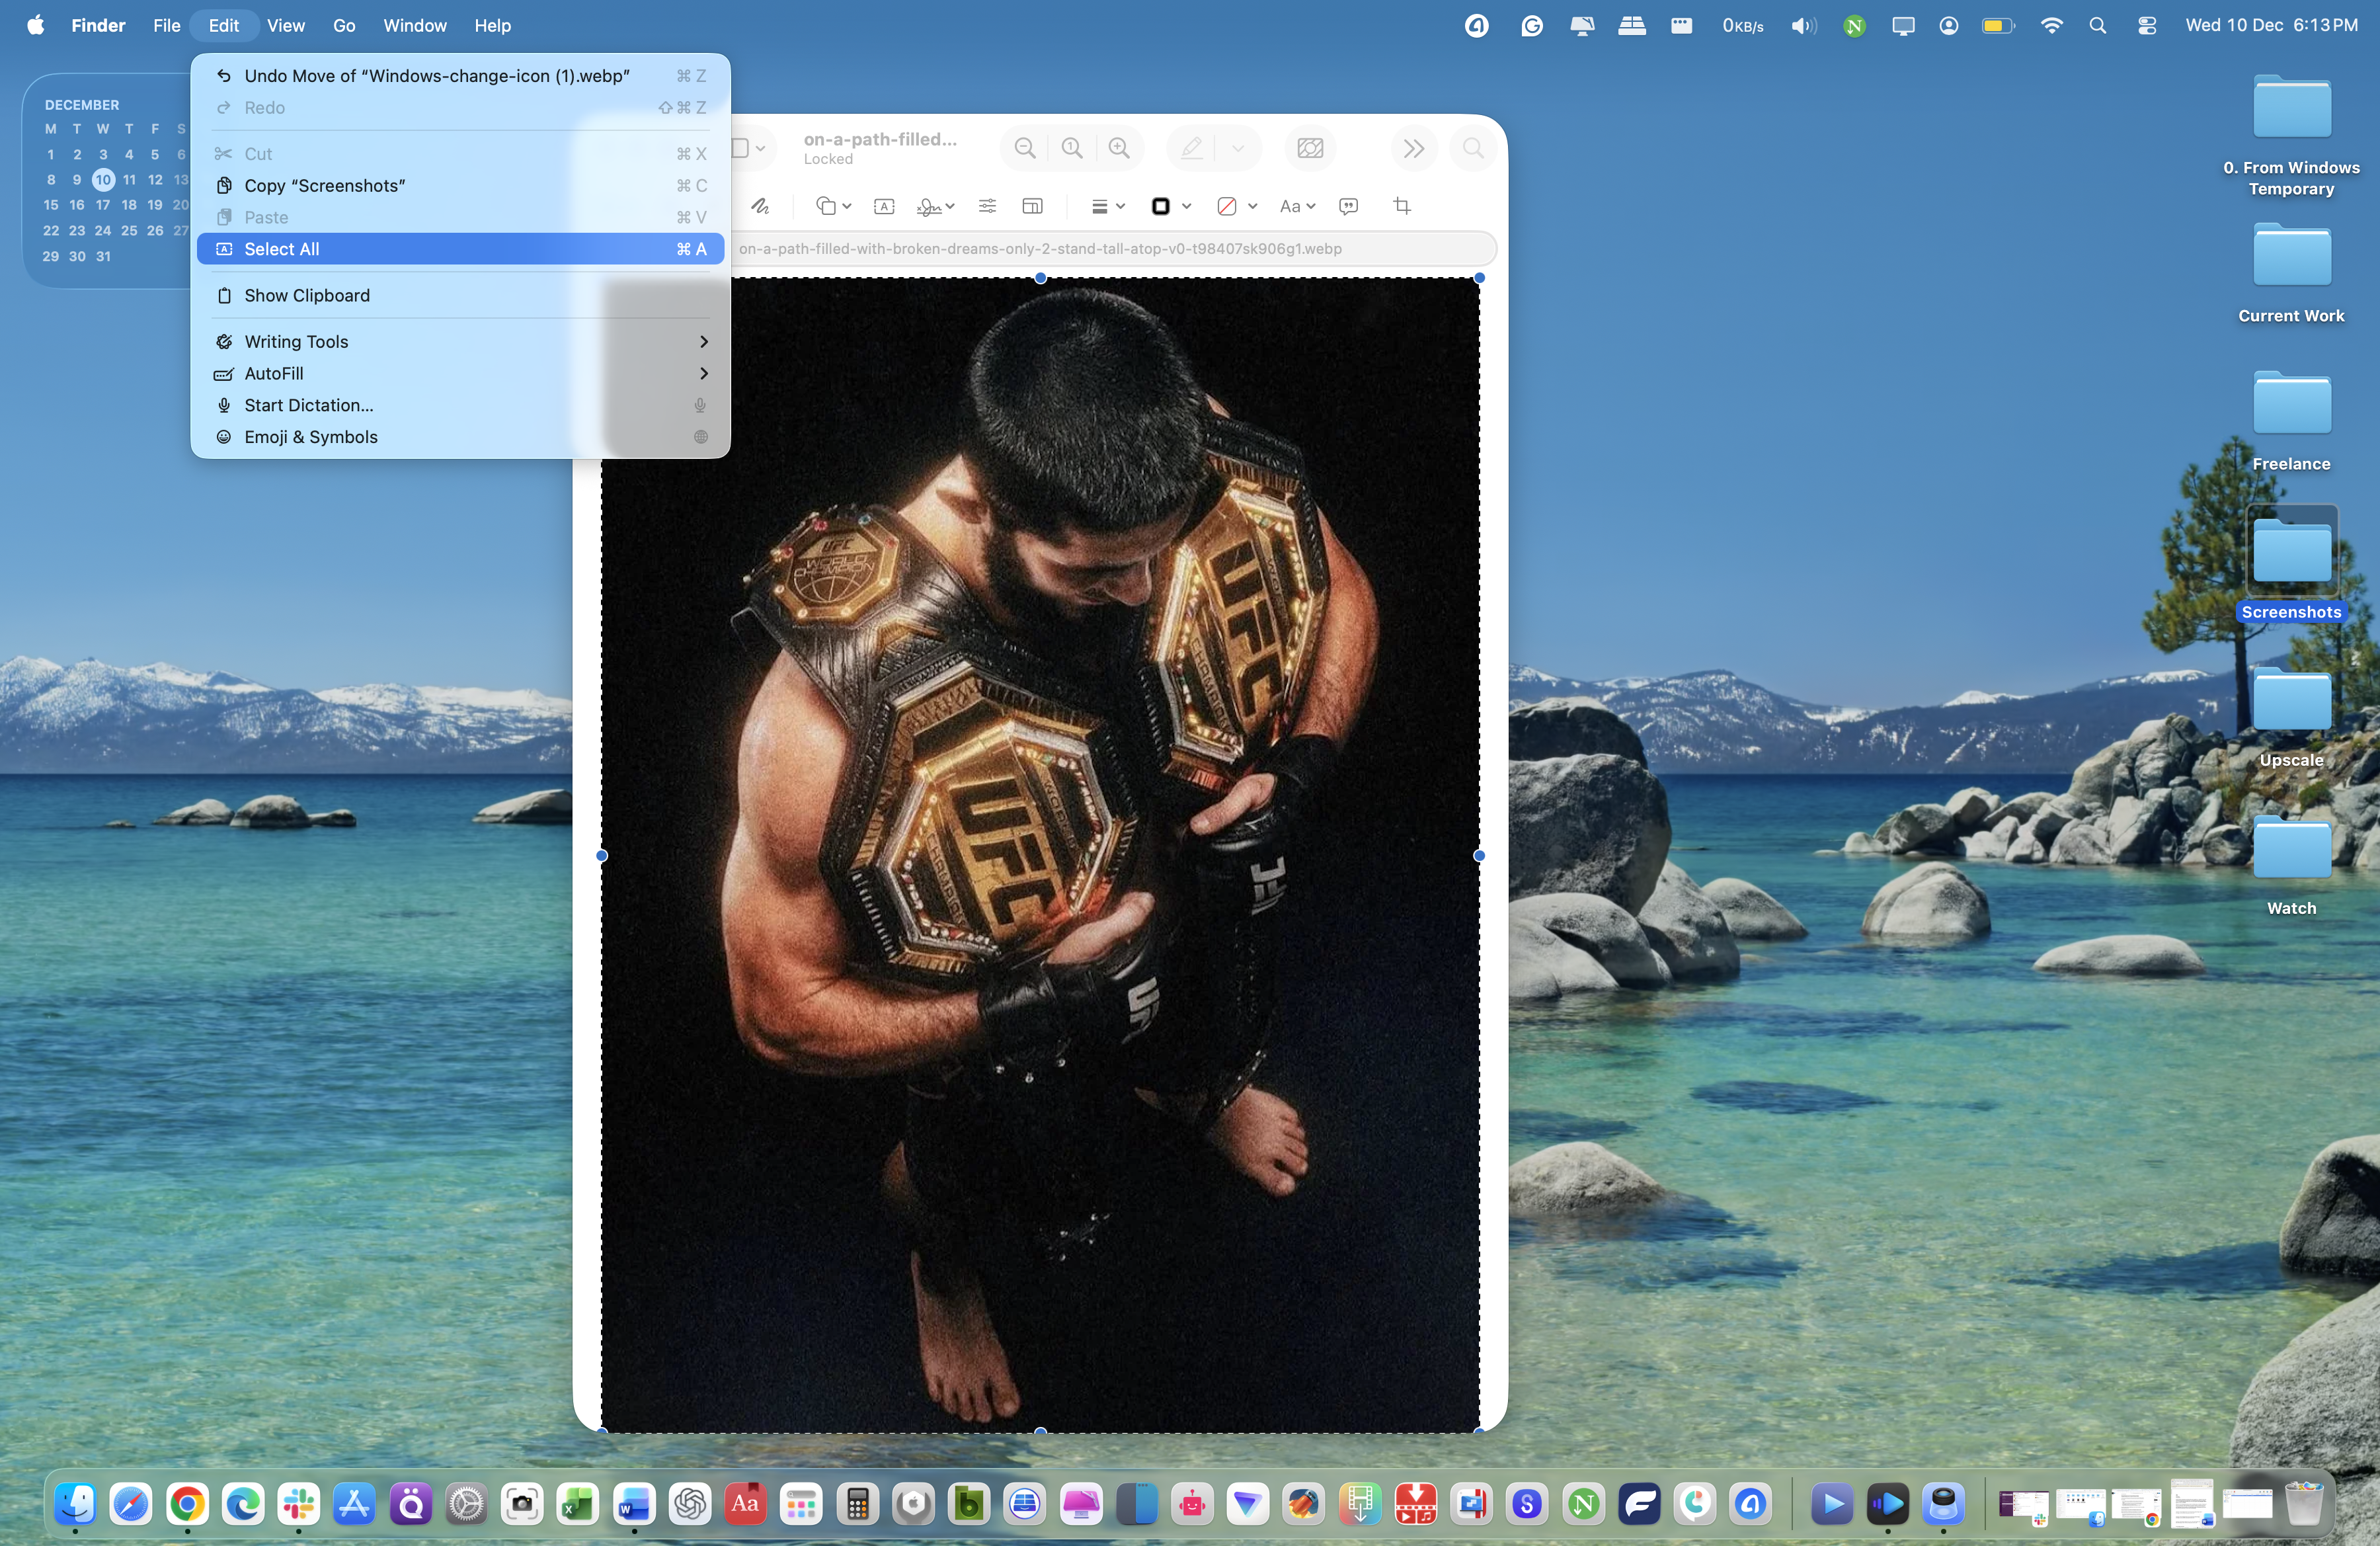Click the battery icon in the menu bar
The width and height of the screenshot is (2380, 1546).
(x=1998, y=26)
